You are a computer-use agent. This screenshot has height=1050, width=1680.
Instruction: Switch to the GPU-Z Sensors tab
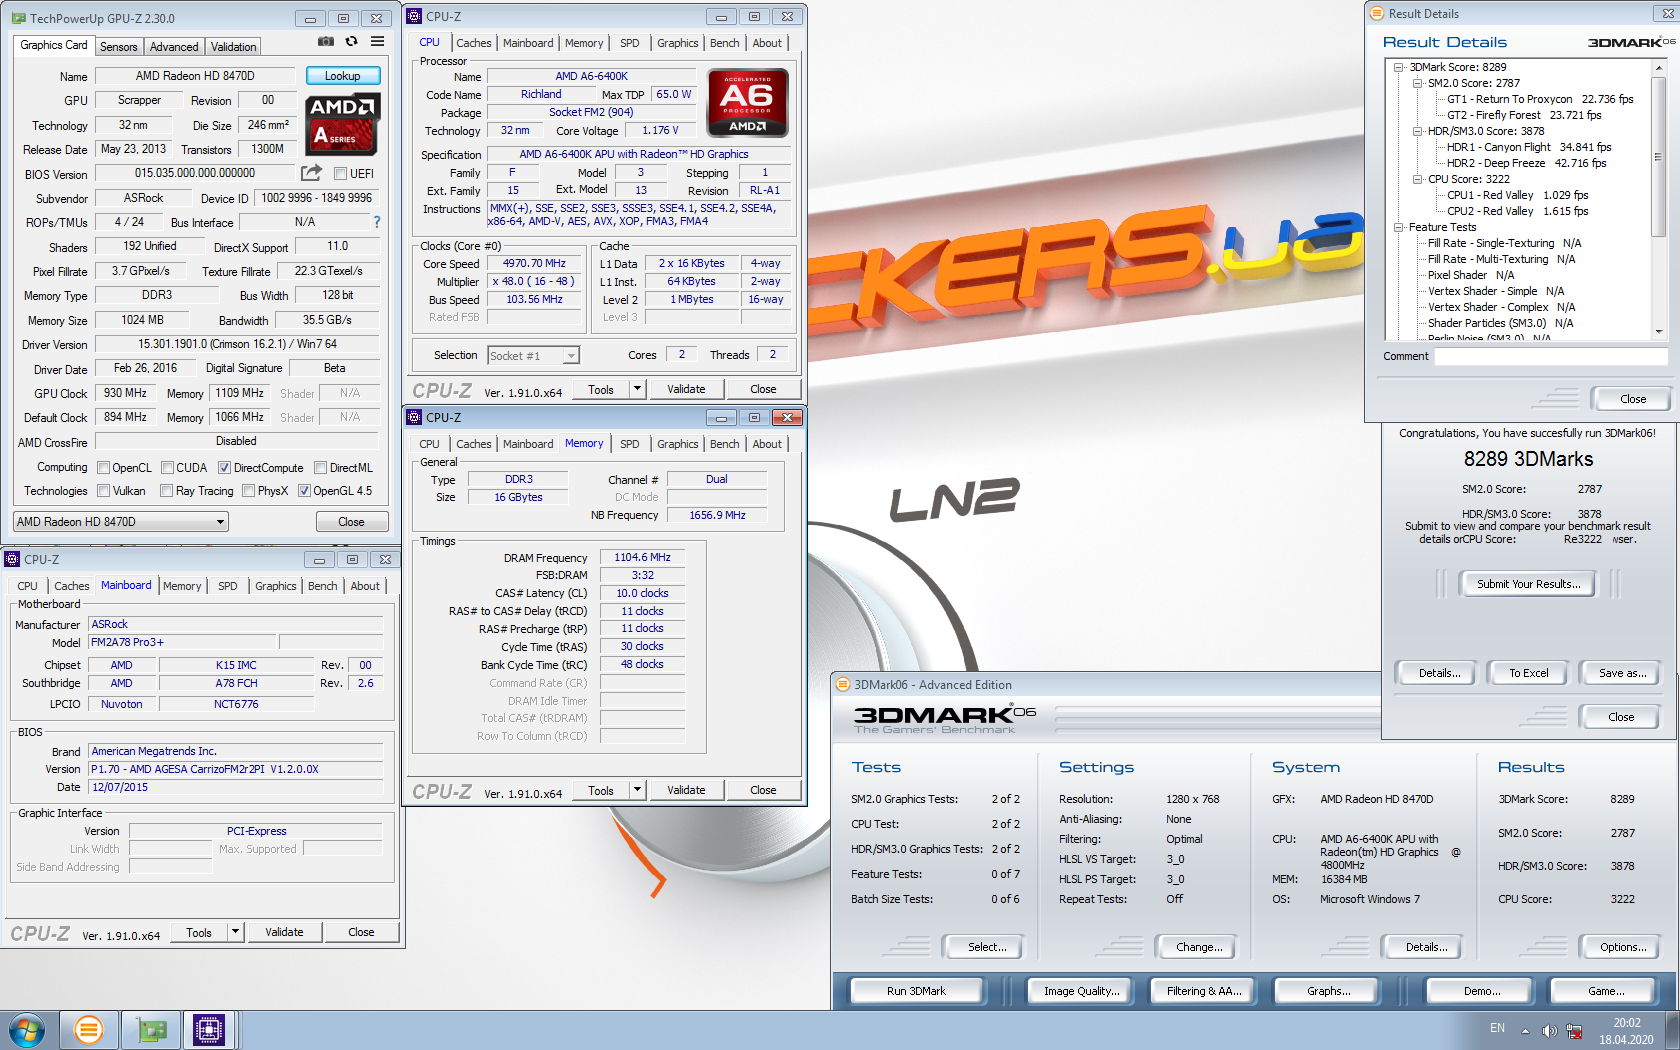click(119, 47)
